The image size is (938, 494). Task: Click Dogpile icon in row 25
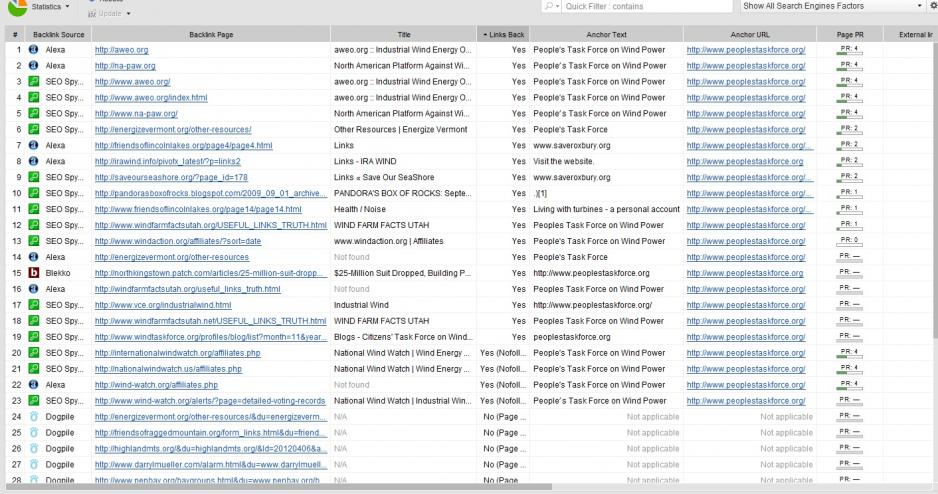click(34, 432)
